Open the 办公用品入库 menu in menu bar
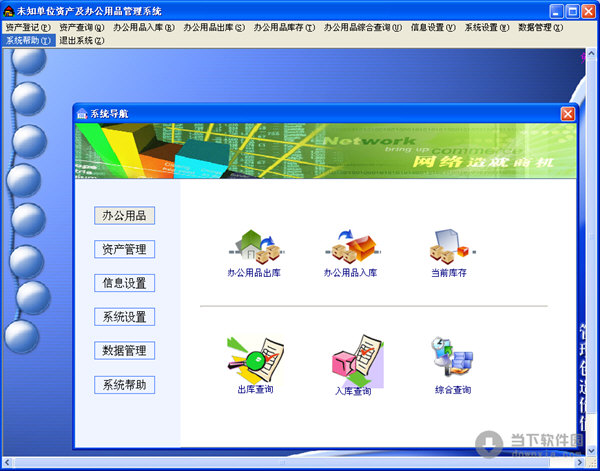 pos(144,28)
